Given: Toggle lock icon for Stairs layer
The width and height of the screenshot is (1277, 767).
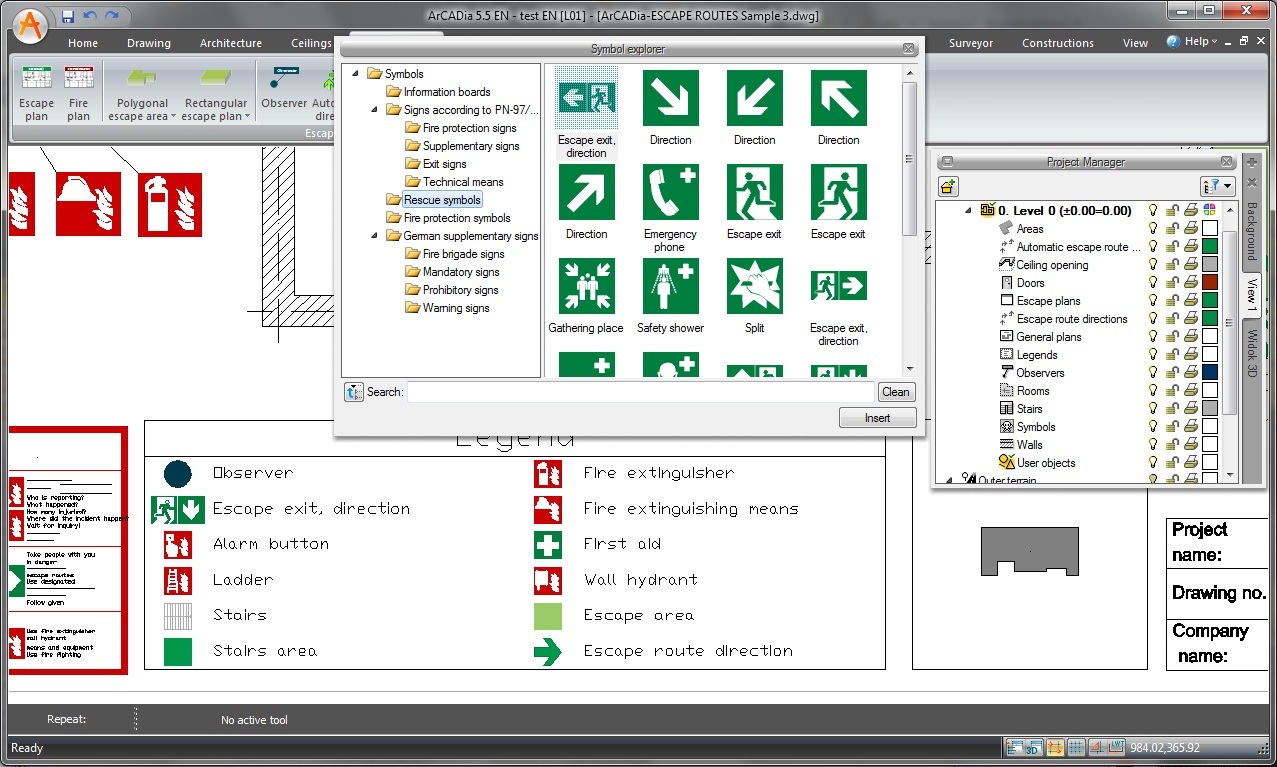Looking at the screenshot, I should 1172,409.
